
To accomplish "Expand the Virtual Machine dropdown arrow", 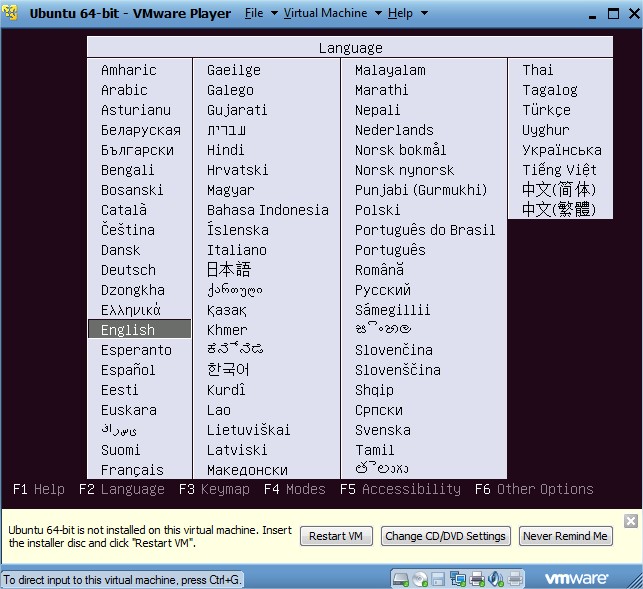I will 379,14.
